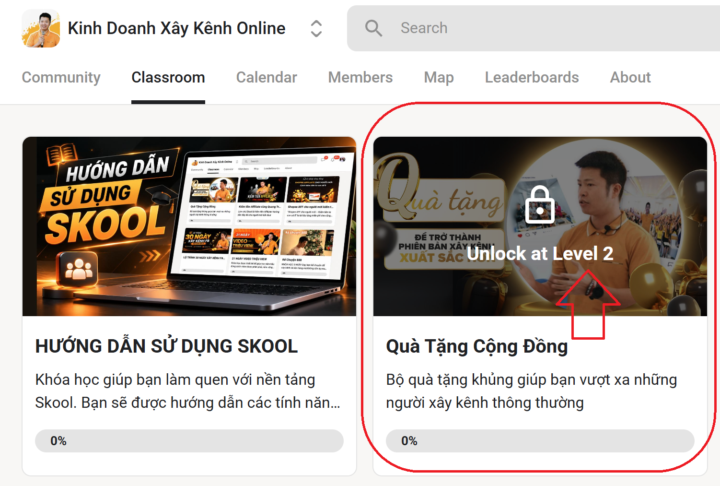Click into the Search input field
The height and width of the screenshot is (486, 720).
point(533,28)
